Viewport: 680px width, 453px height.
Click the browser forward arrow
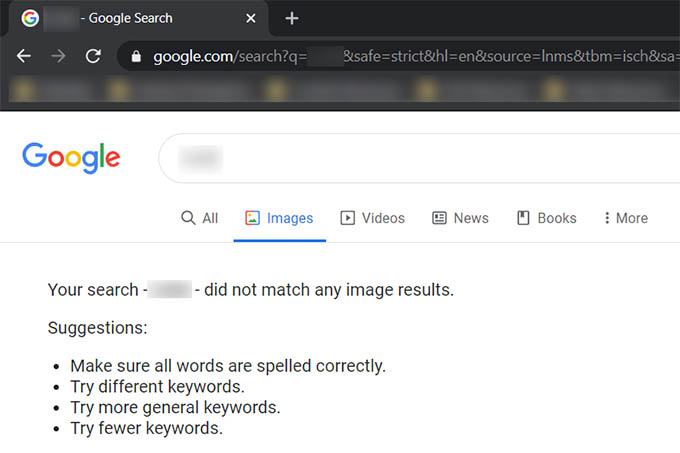click(x=58, y=56)
